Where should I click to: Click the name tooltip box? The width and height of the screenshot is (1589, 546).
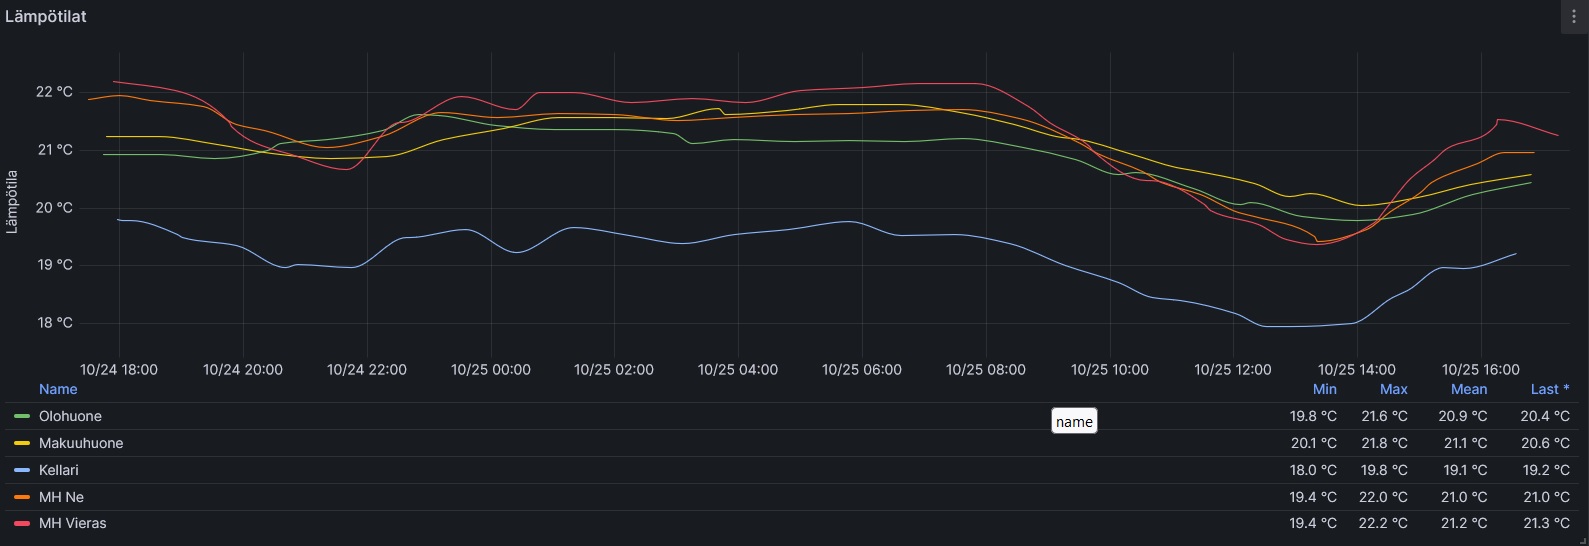pos(1074,421)
